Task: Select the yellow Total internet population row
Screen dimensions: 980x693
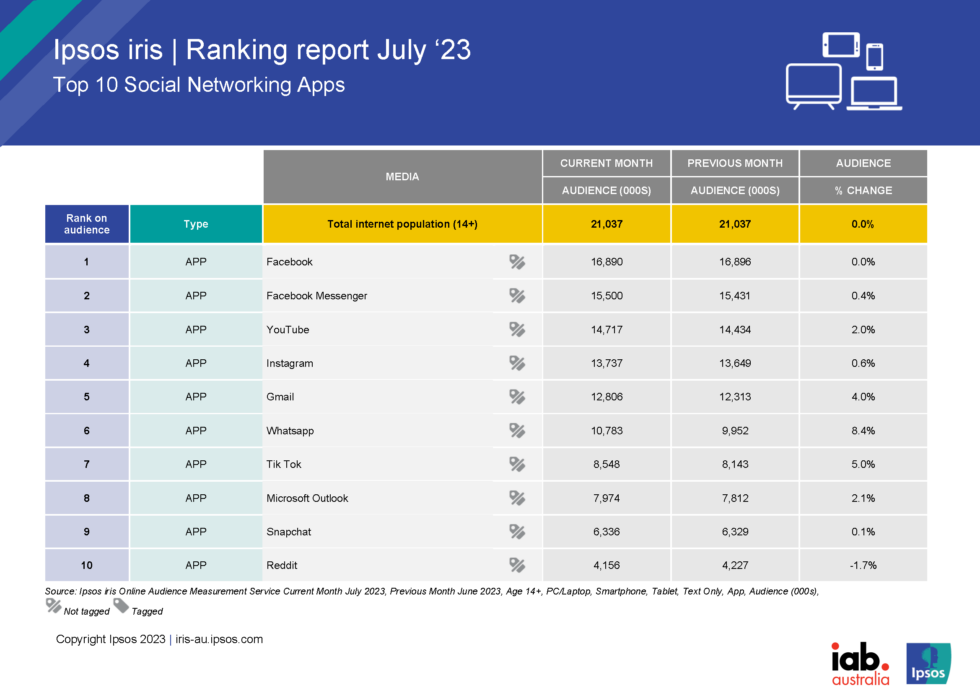Action: point(400,223)
